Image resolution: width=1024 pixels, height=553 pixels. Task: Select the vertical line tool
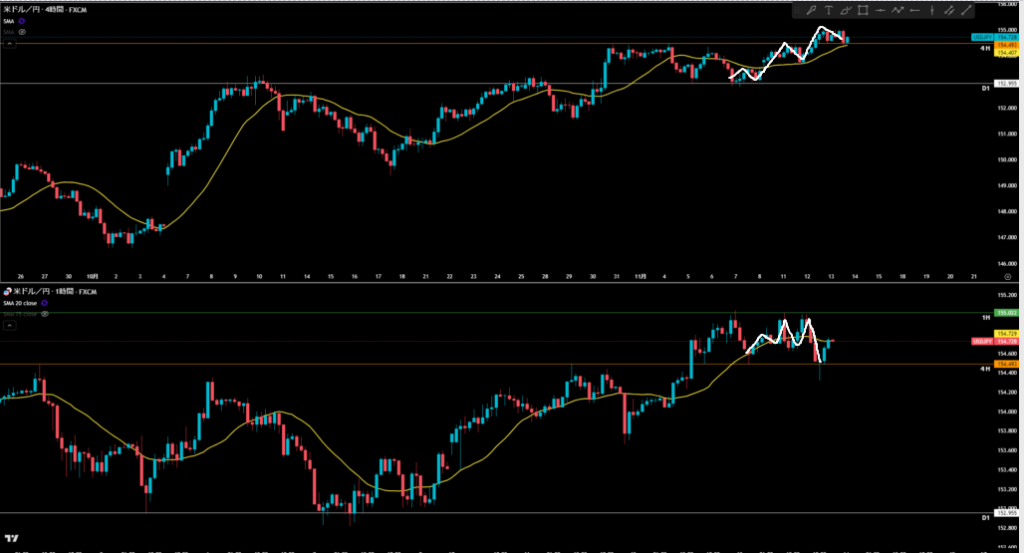932,11
